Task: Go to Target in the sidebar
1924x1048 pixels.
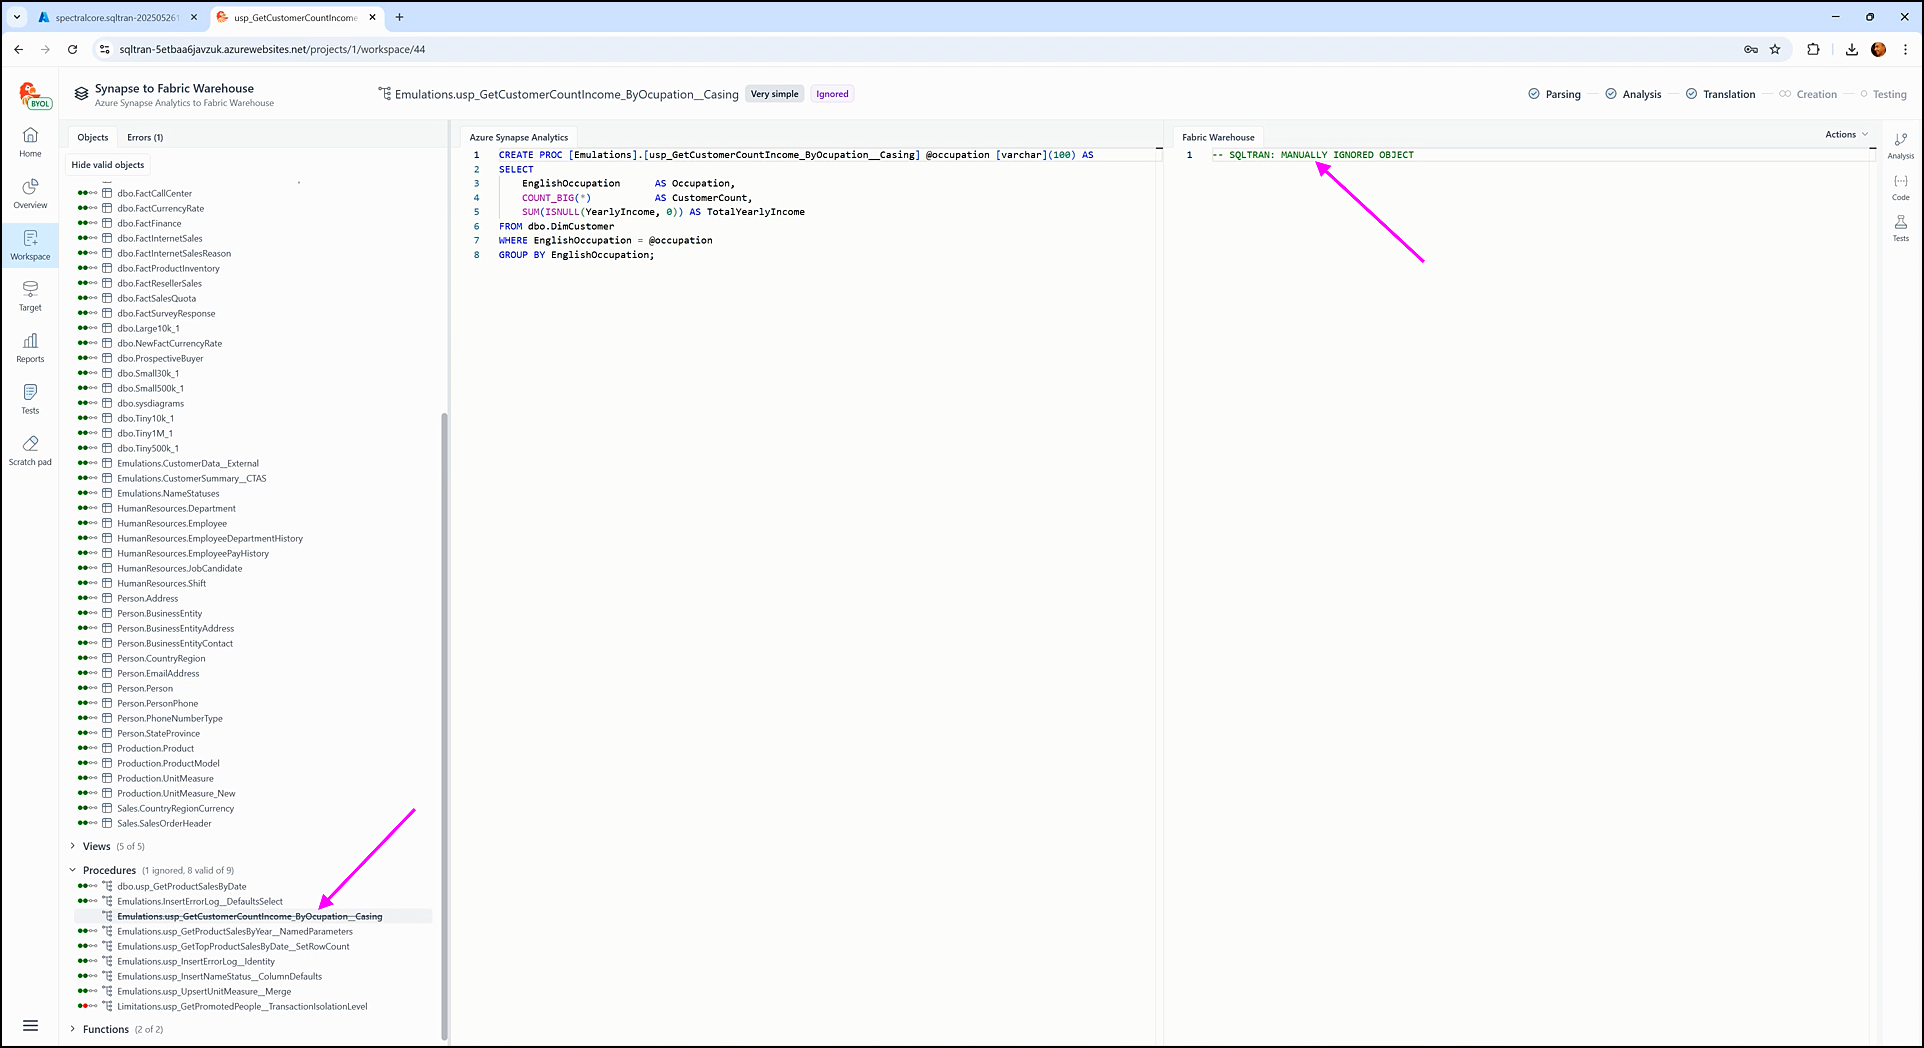Action: click(x=30, y=295)
